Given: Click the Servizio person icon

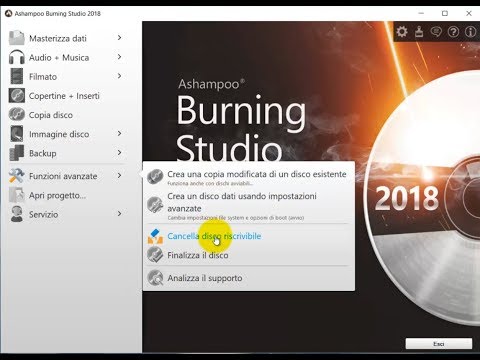Looking at the screenshot, I should 16,214.
